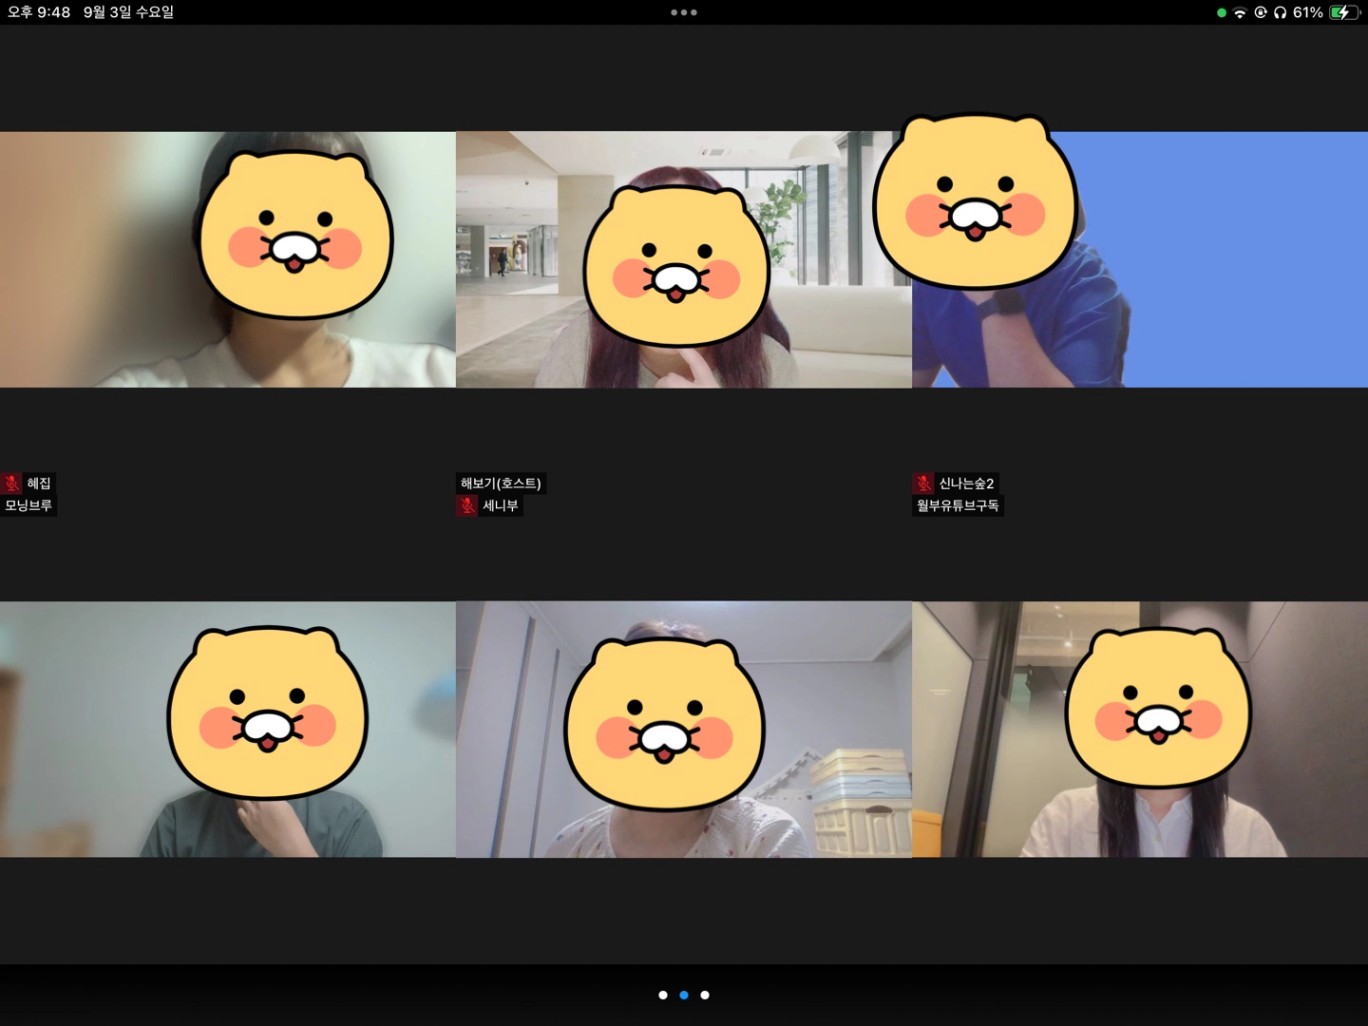This screenshot has height=1026, width=1368.
Task: Select the 모닝브루 participant name label
Action: click(28, 506)
